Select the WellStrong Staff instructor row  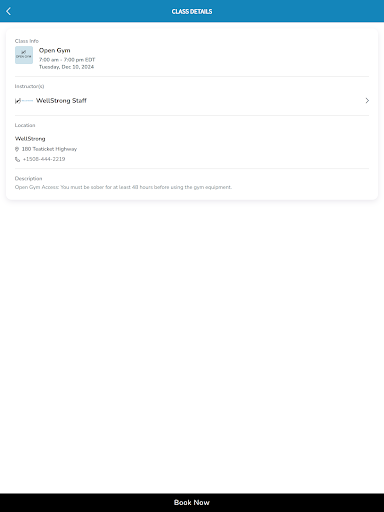[x=192, y=101]
